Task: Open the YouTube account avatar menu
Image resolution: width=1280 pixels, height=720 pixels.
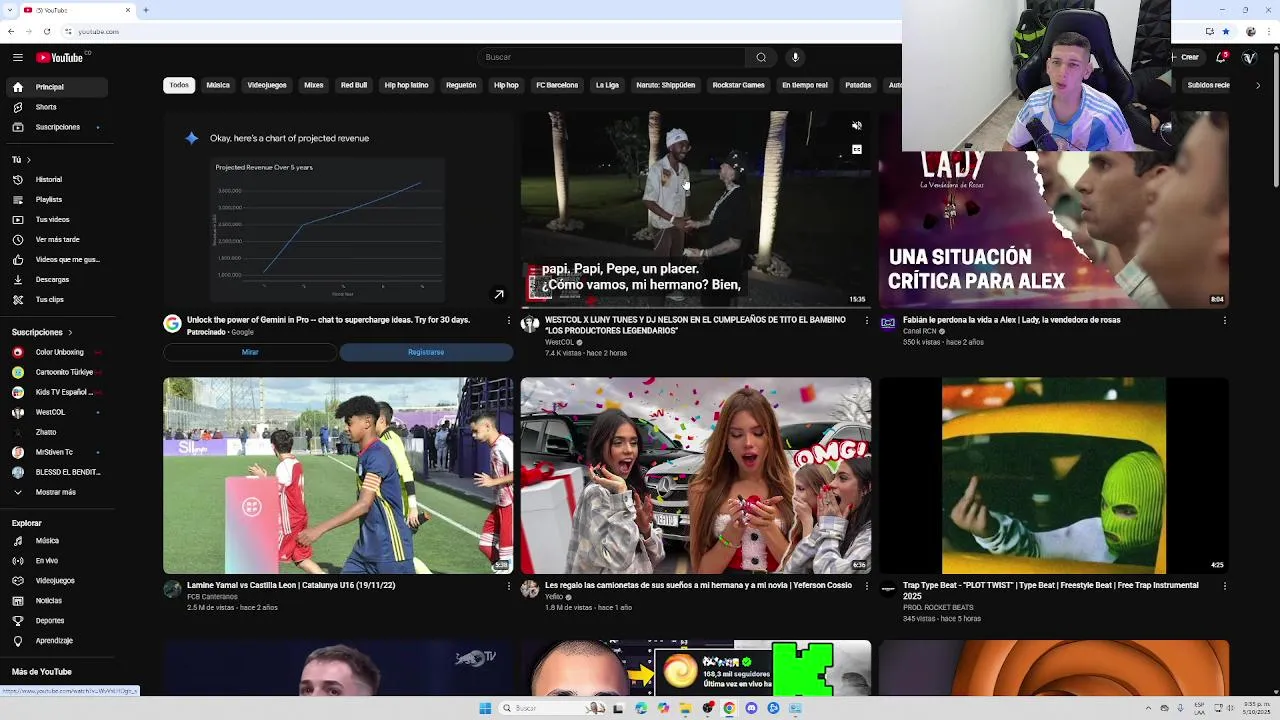Action: point(1249,57)
